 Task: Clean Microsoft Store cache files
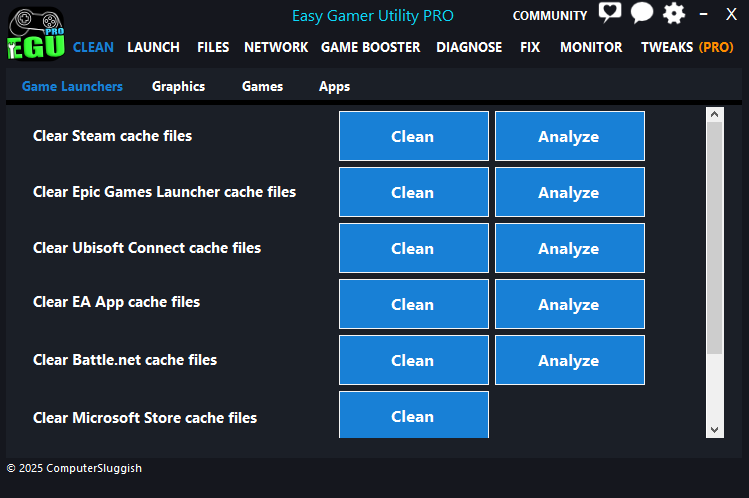click(x=413, y=415)
